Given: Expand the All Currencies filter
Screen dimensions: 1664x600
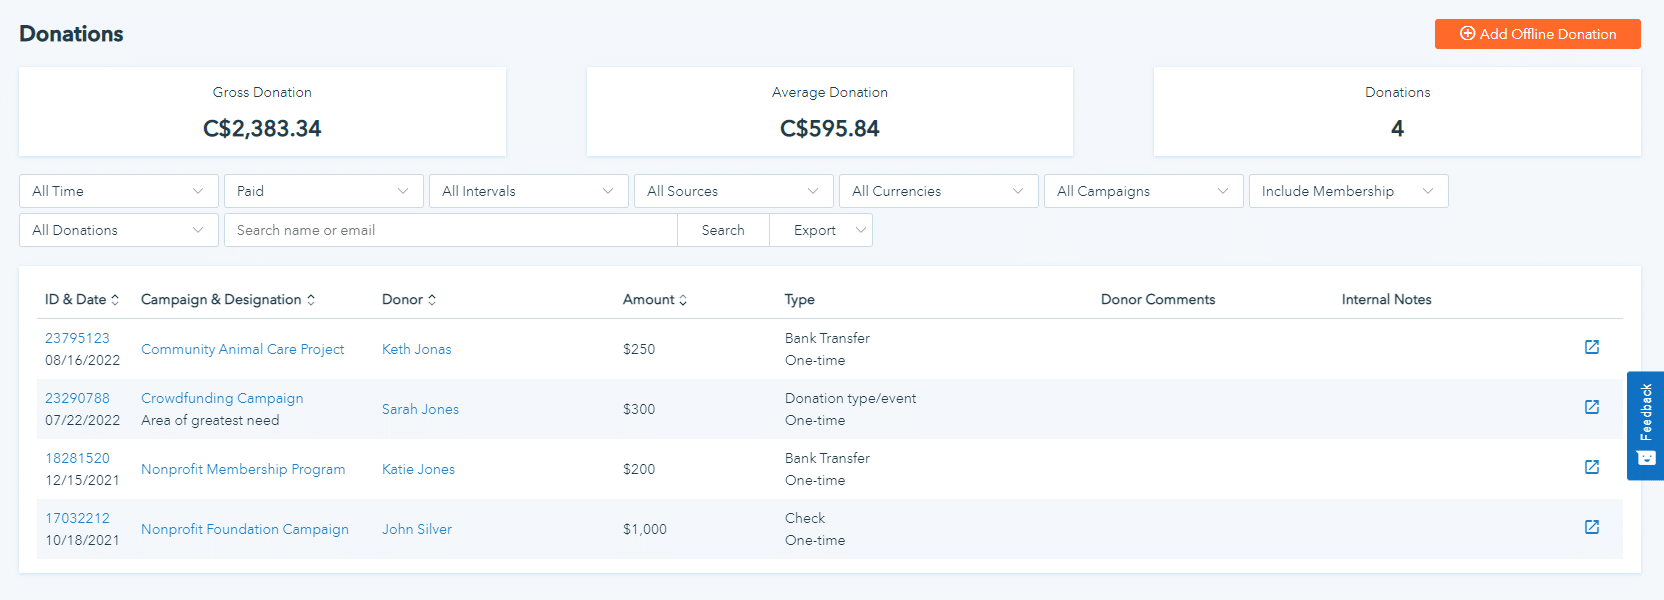Looking at the screenshot, I should pyautogui.click(x=938, y=191).
